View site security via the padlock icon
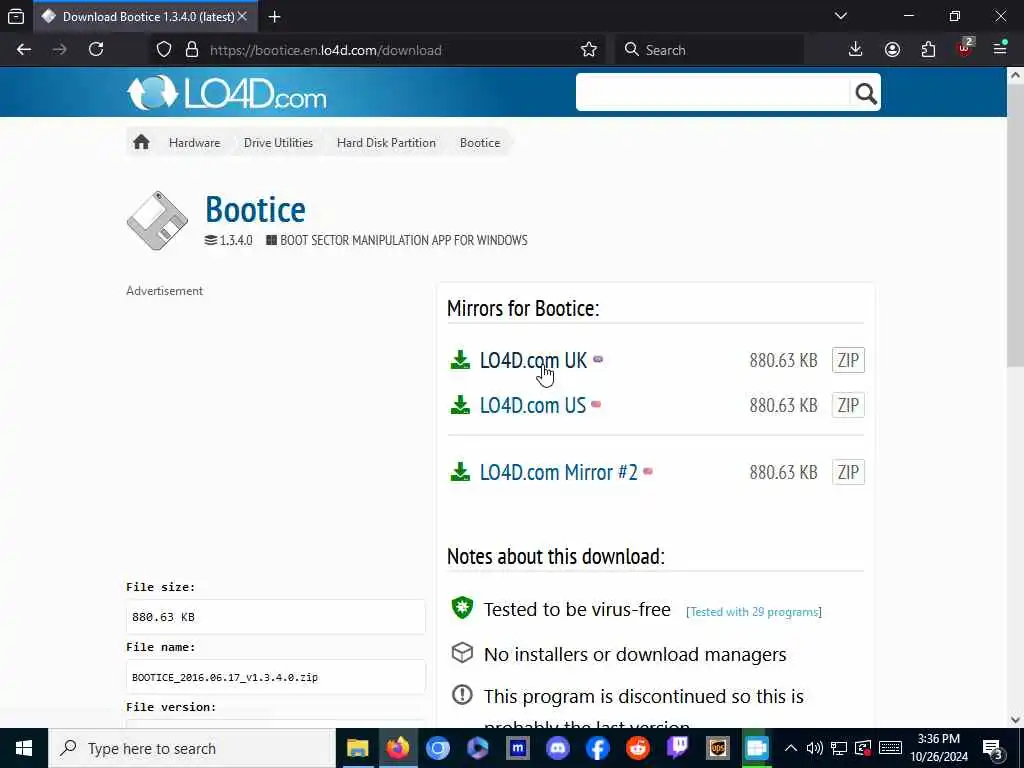Screen dimensions: 1024x768 191,50
